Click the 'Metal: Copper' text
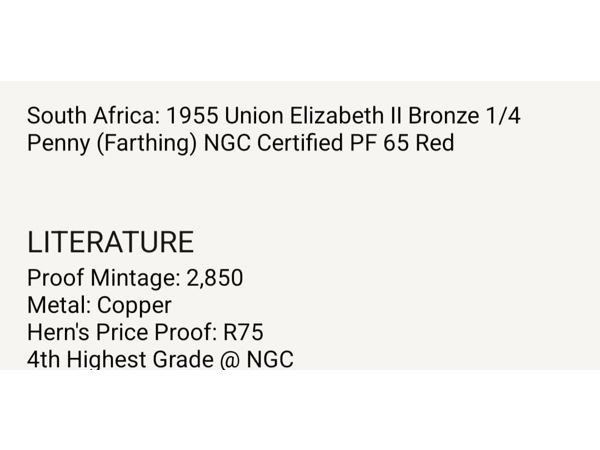Image resolution: width=600 pixels, height=450 pixels. 99,305
